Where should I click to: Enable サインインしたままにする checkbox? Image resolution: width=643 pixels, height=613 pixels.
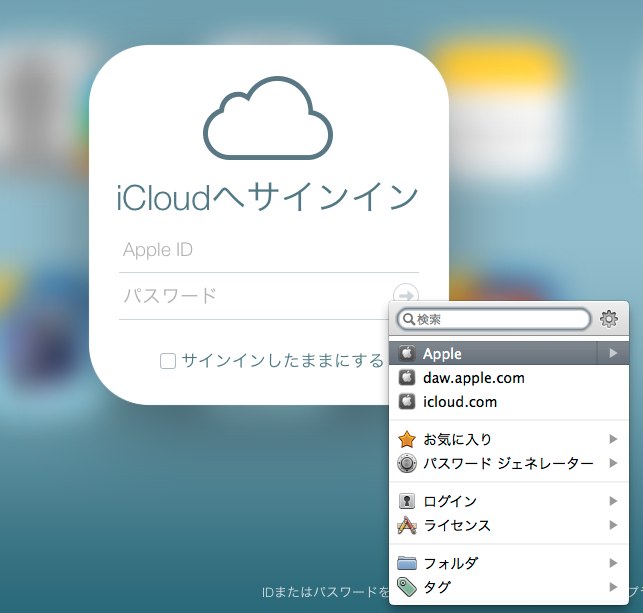pyautogui.click(x=168, y=361)
